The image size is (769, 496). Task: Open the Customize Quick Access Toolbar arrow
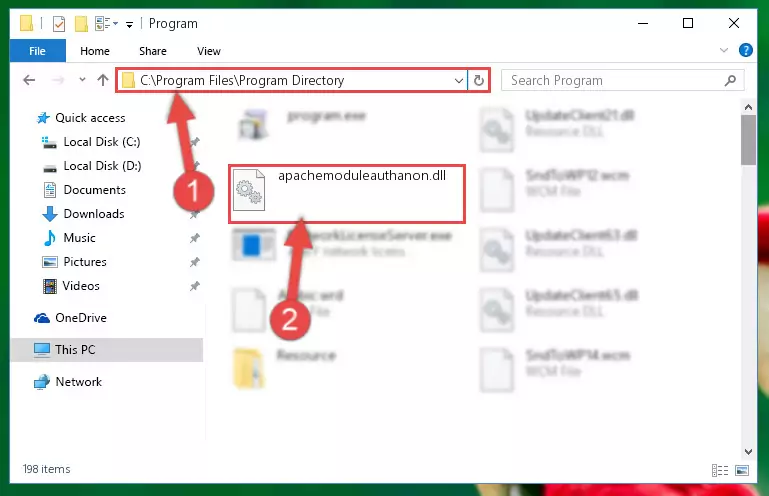(129, 25)
